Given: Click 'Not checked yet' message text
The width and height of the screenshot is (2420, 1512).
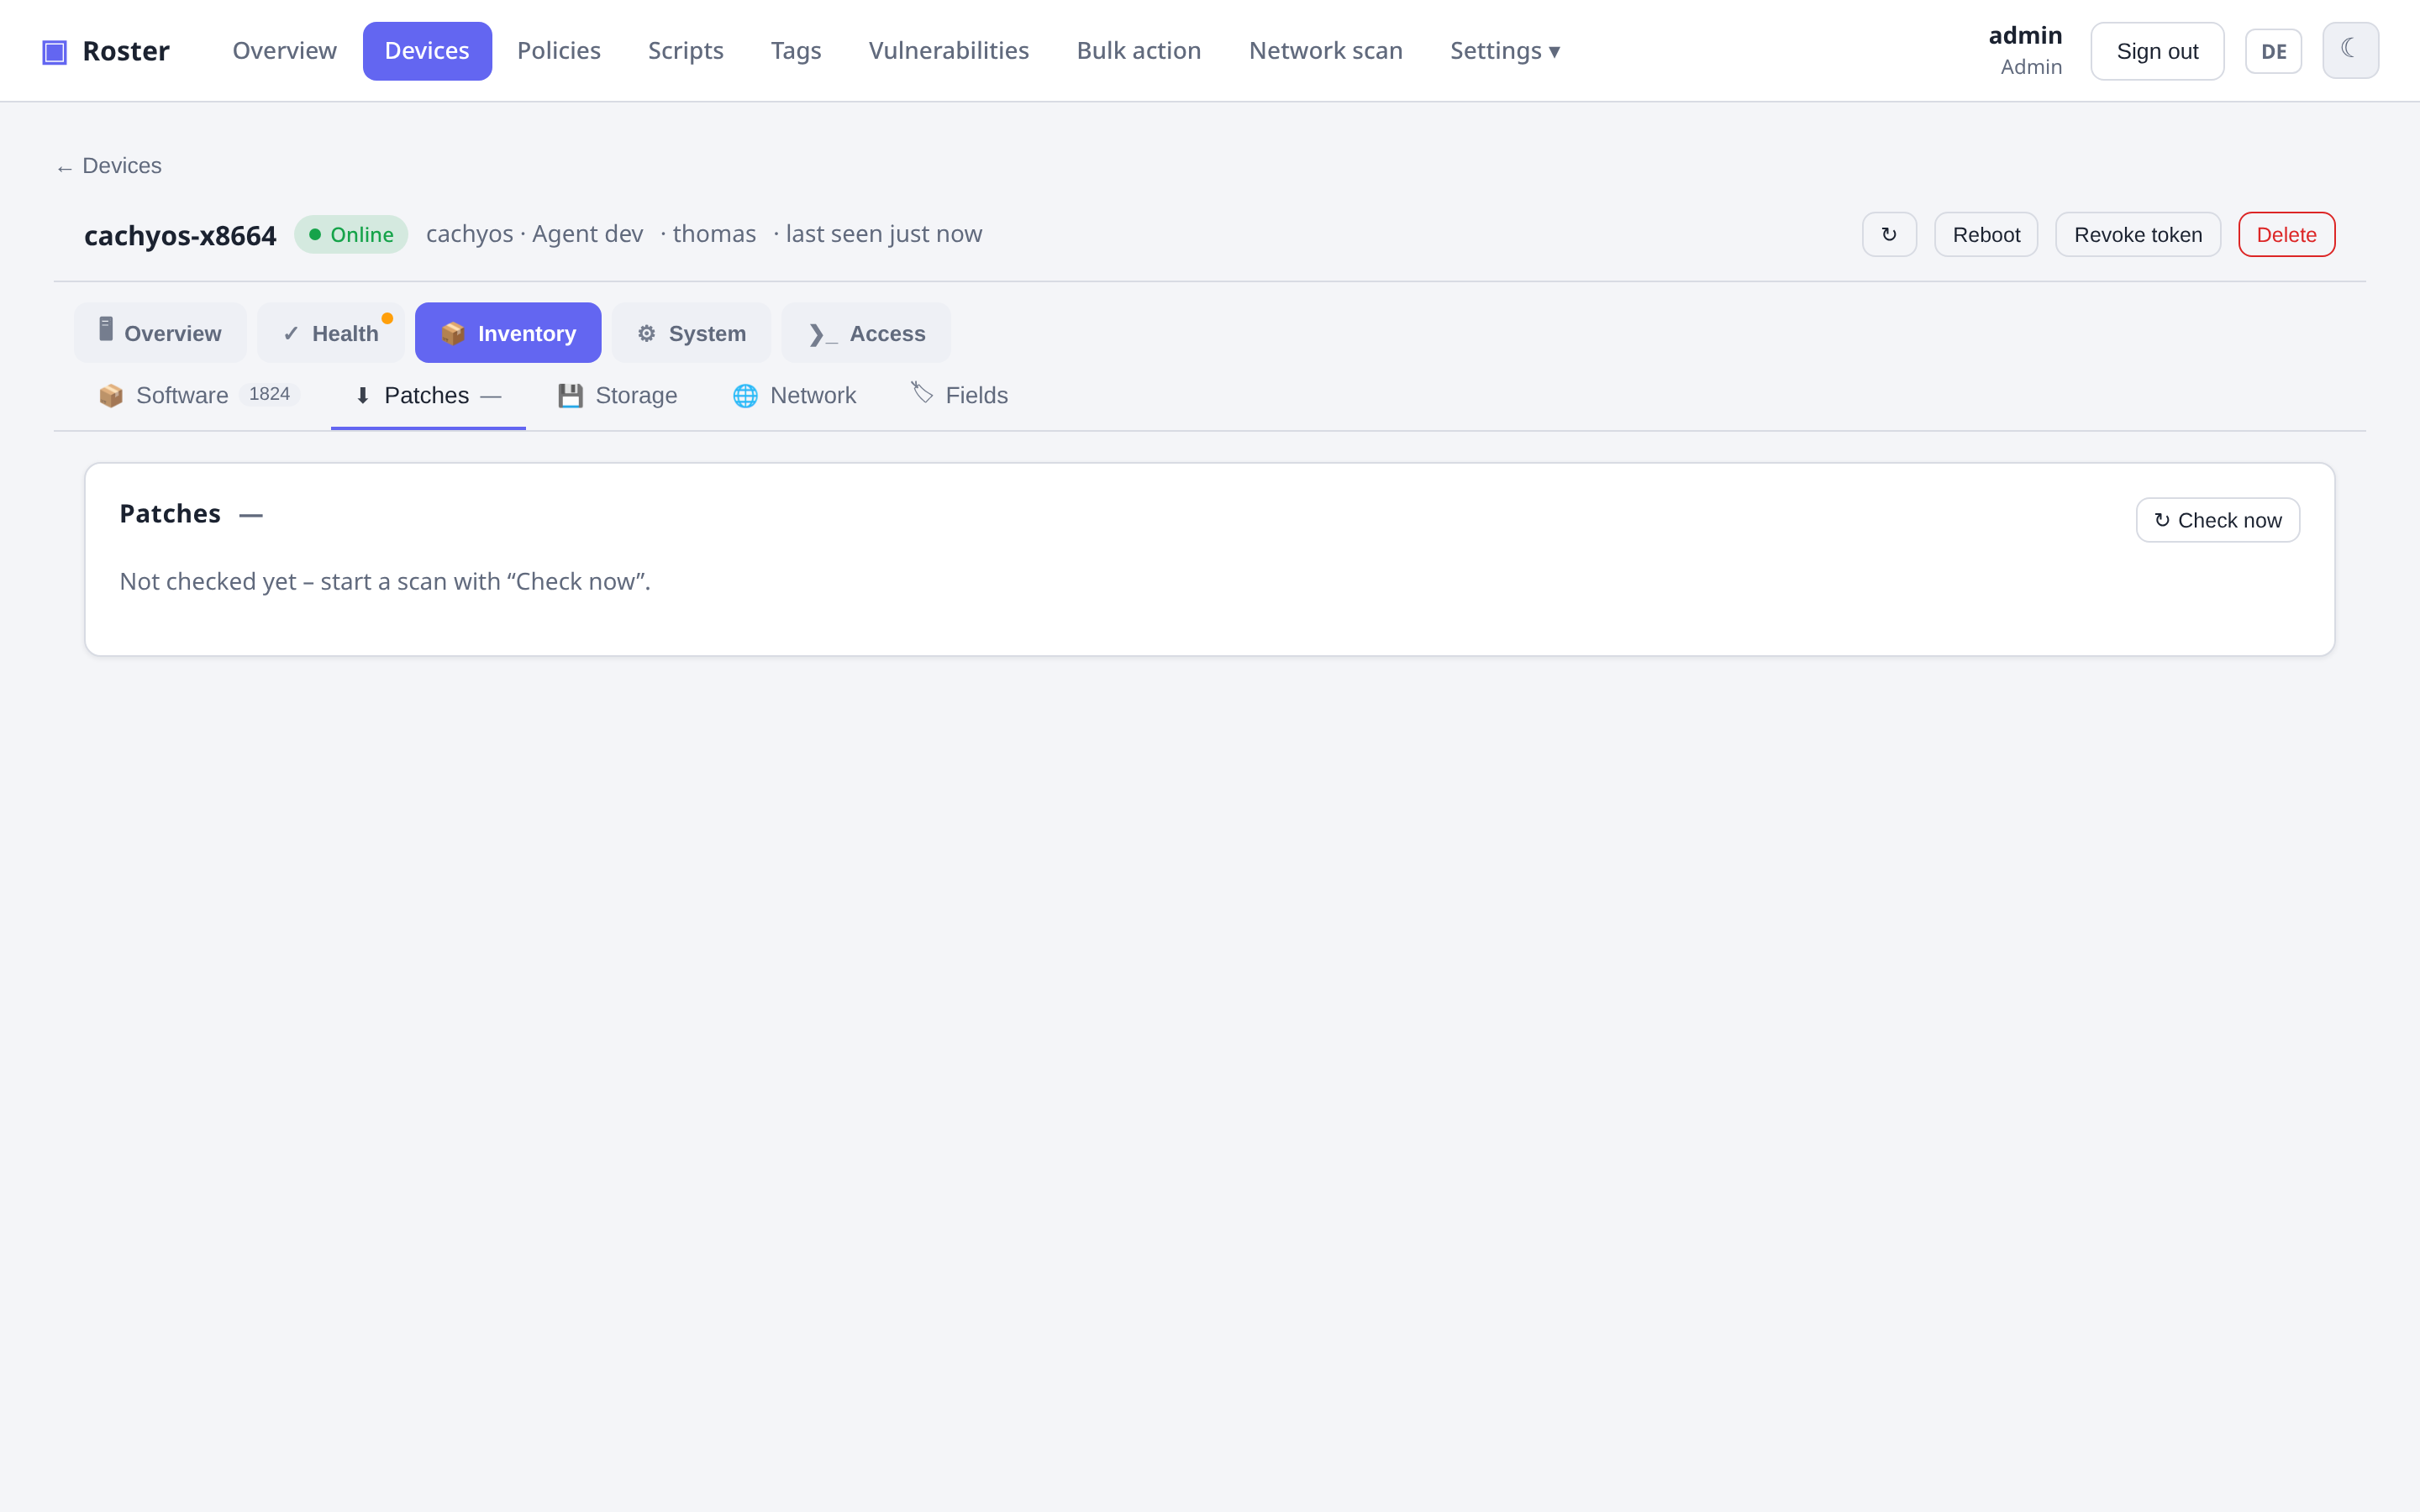Looking at the screenshot, I should pyautogui.click(x=385, y=582).
